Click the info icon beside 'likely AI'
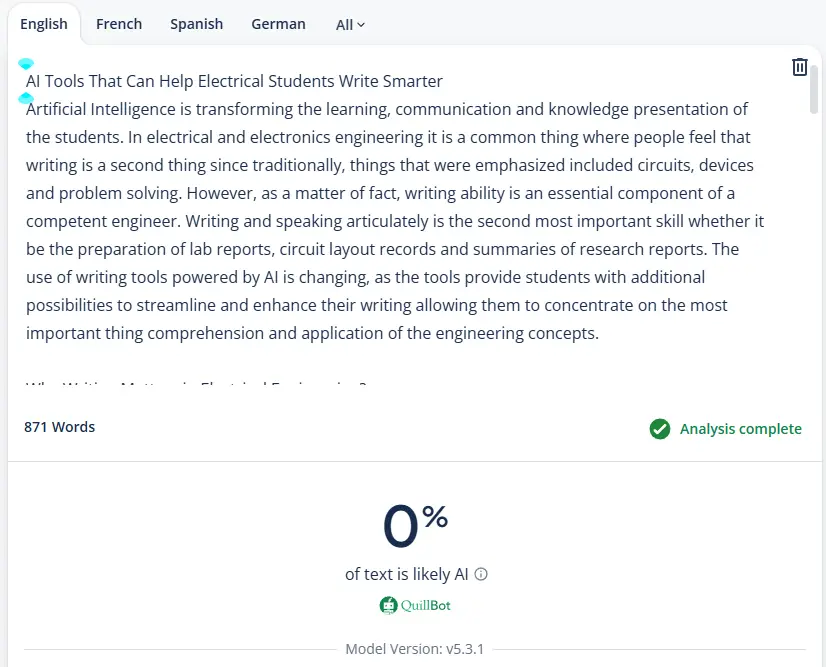The image size is (826, 667). coord(481,574)
